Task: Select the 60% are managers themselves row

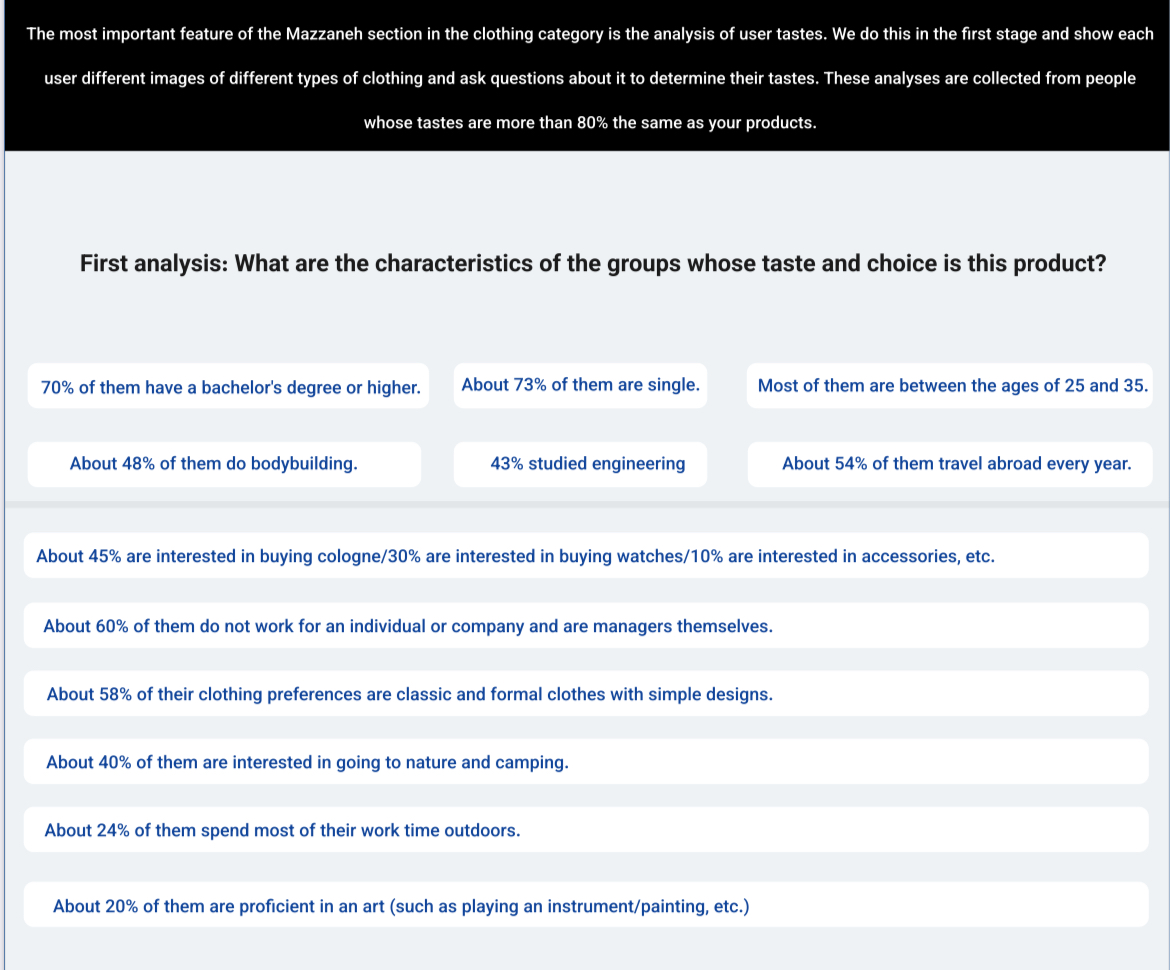Action: pyautogui.click(x=408, y=626)
